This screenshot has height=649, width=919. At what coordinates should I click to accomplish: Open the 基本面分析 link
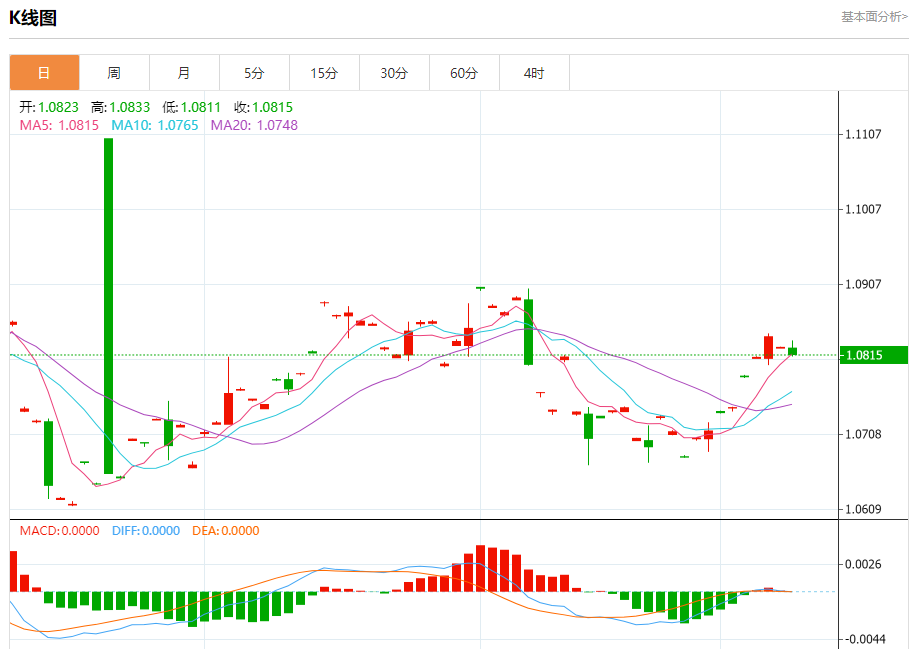point(874,17)
